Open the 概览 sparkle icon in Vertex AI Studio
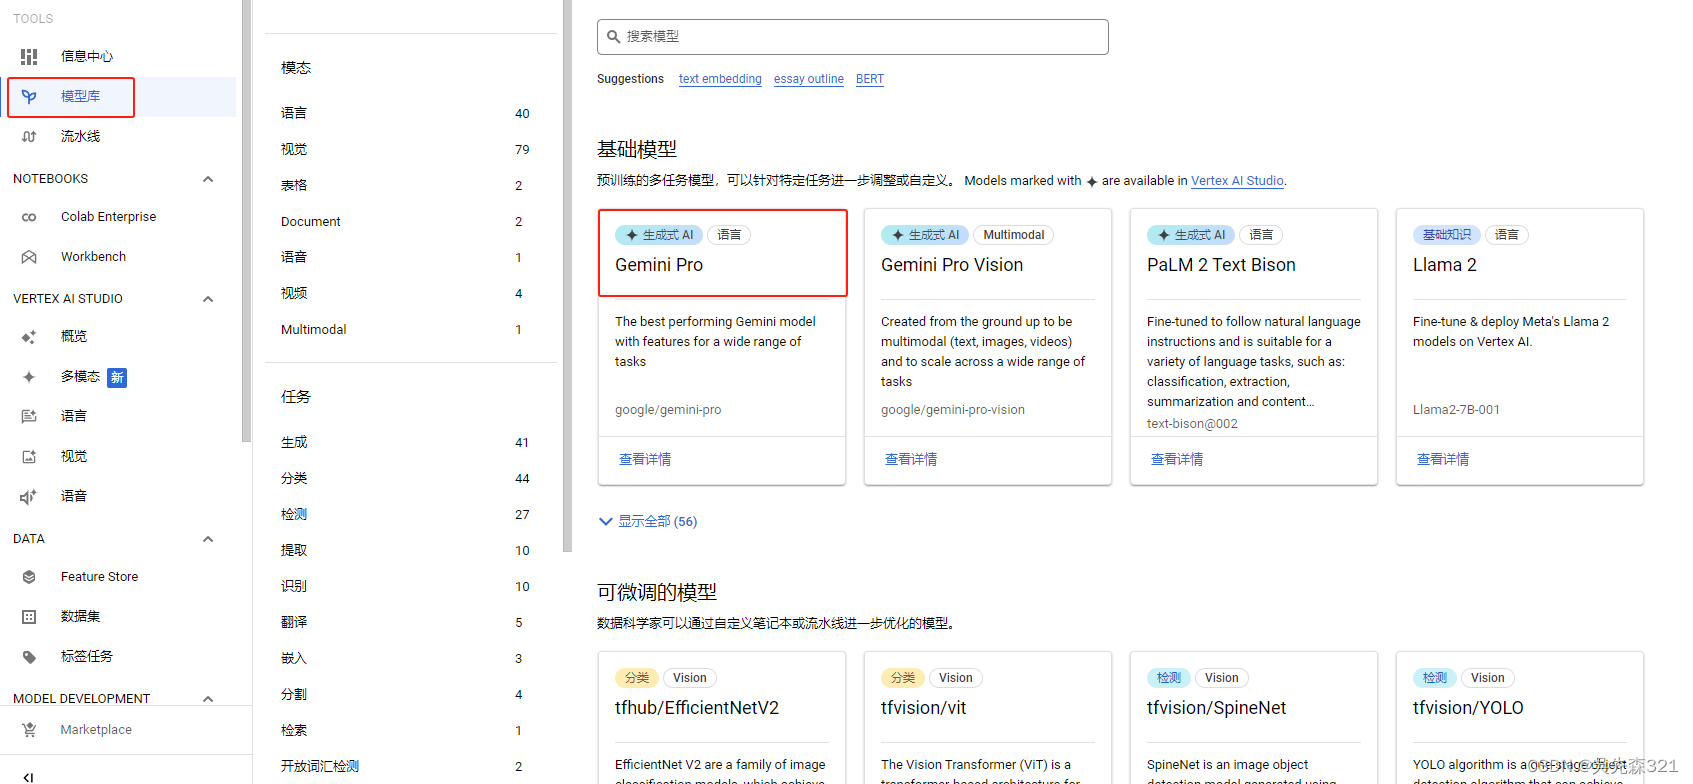Screen dimensions: 1693x784 click(29, 337)
